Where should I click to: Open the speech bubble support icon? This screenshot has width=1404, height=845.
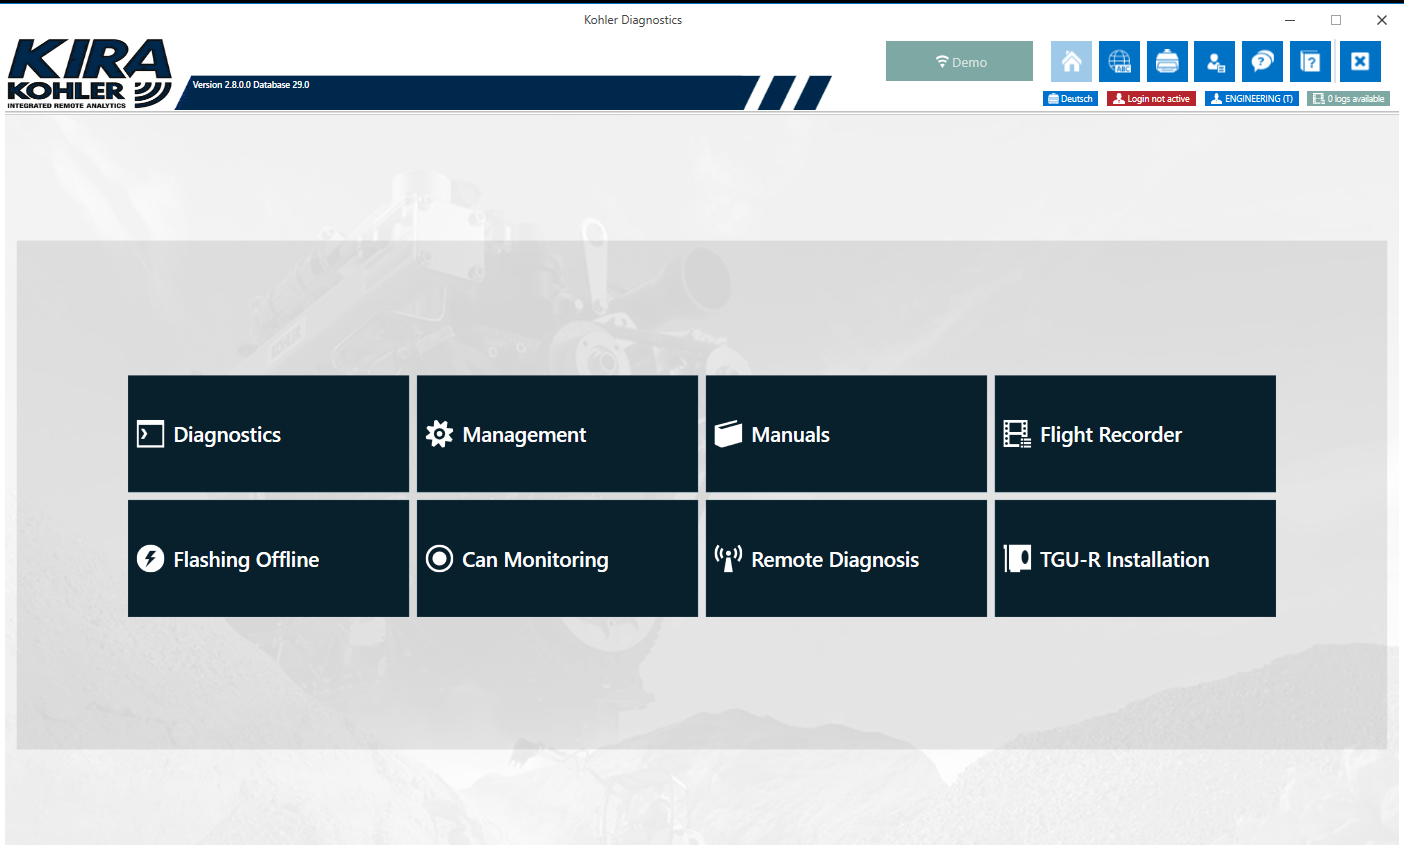tap(1262, 62)
